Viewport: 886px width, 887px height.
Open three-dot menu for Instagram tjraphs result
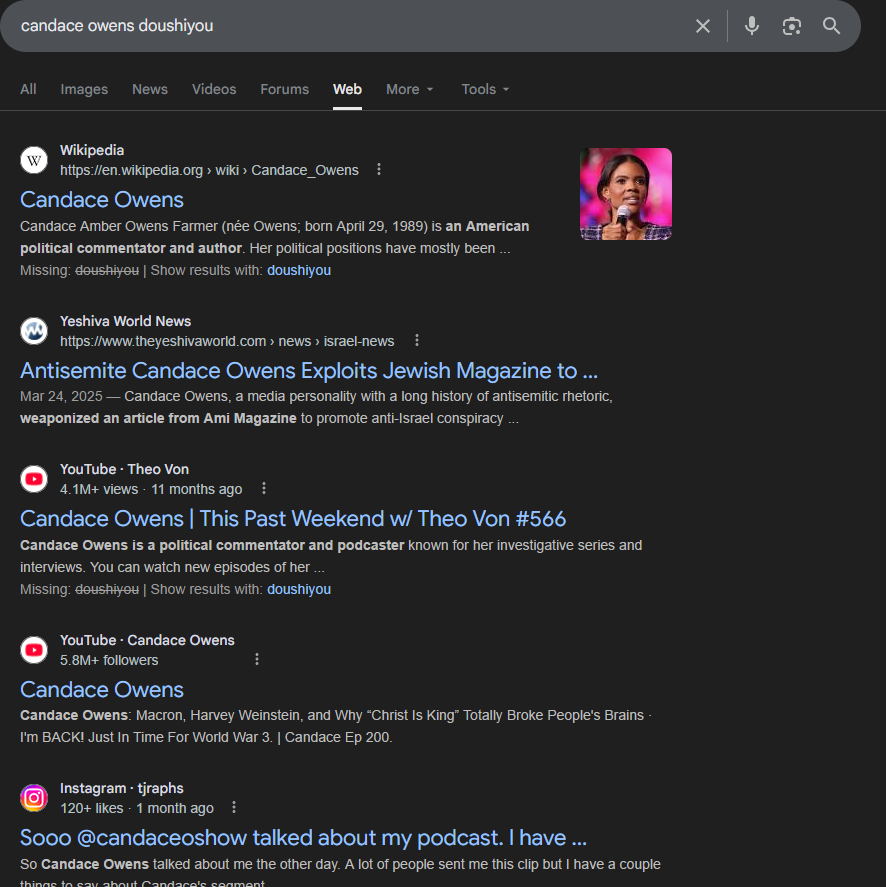(x=234, y=808)
